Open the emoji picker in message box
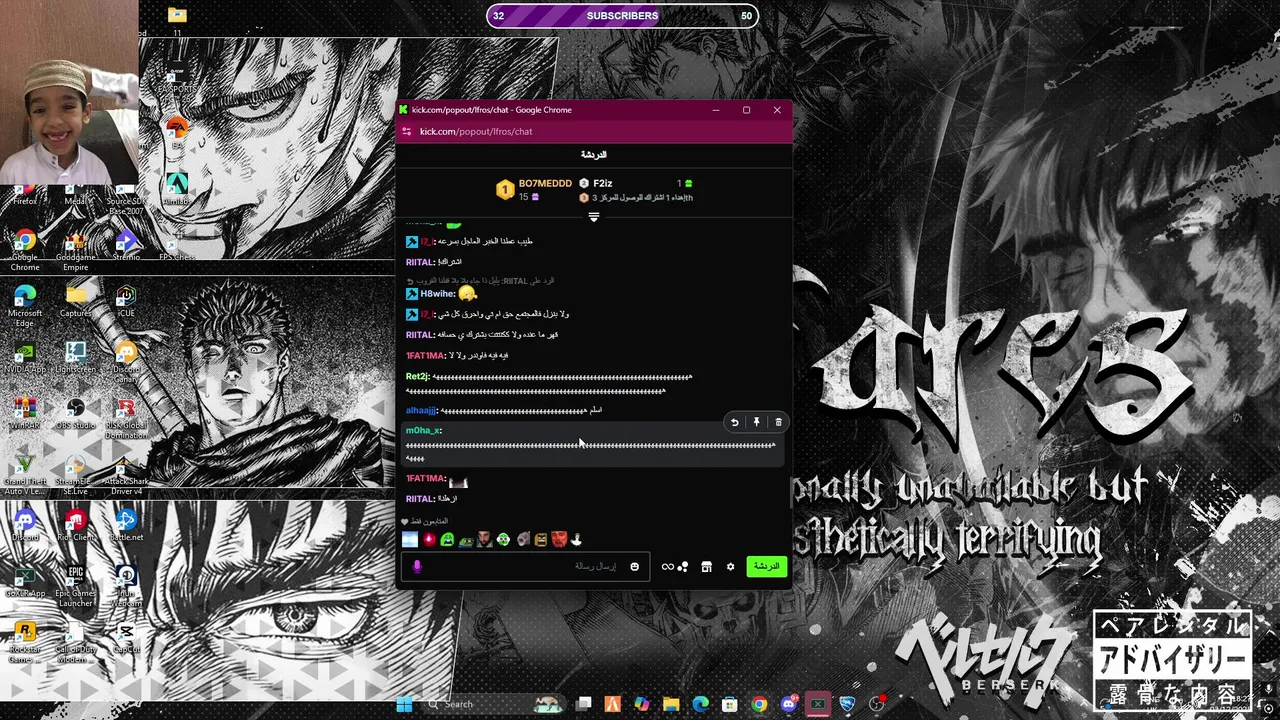 tap(634, 567)
